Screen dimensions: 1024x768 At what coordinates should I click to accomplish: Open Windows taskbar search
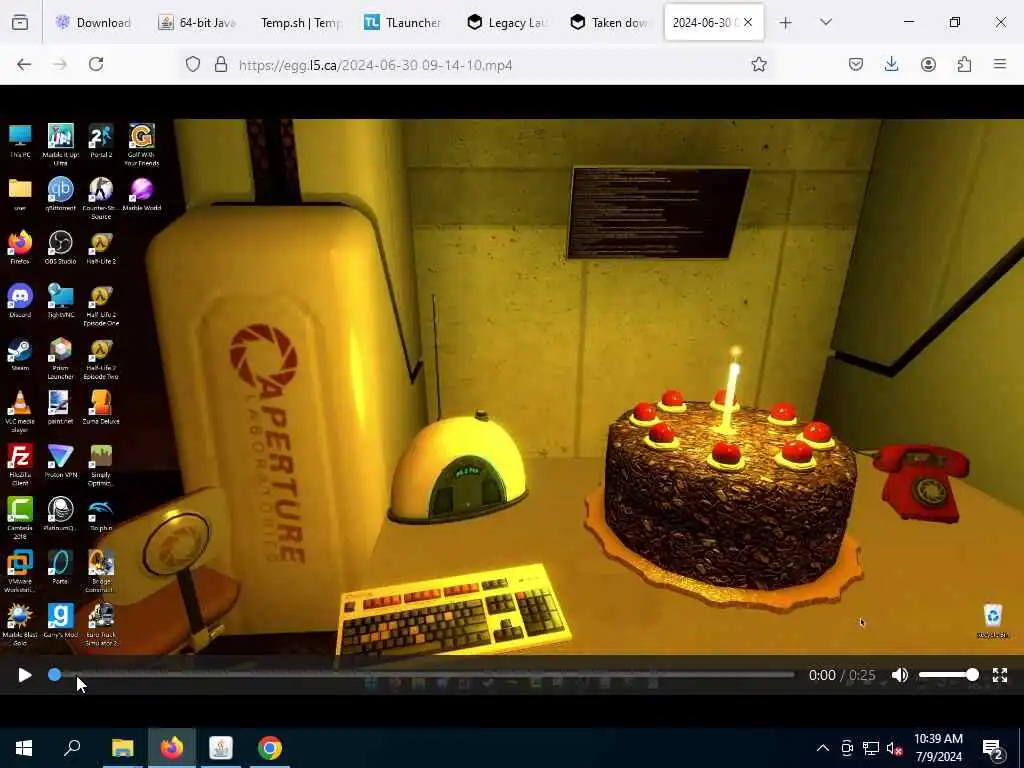(72, 748)
